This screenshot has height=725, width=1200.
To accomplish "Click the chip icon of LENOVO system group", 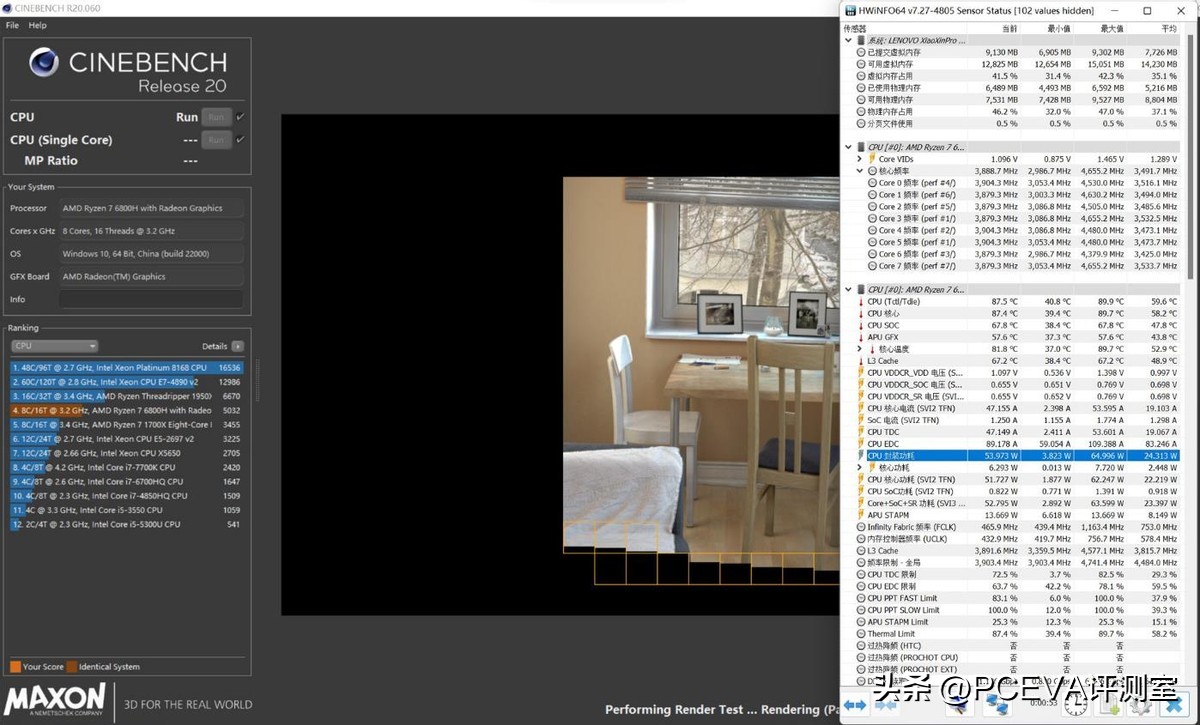I will [x=861, y=41].
